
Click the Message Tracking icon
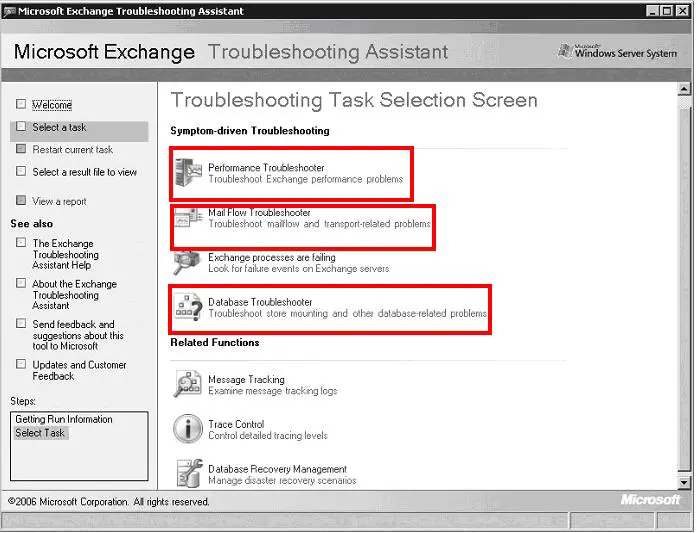tap(188, 384)
